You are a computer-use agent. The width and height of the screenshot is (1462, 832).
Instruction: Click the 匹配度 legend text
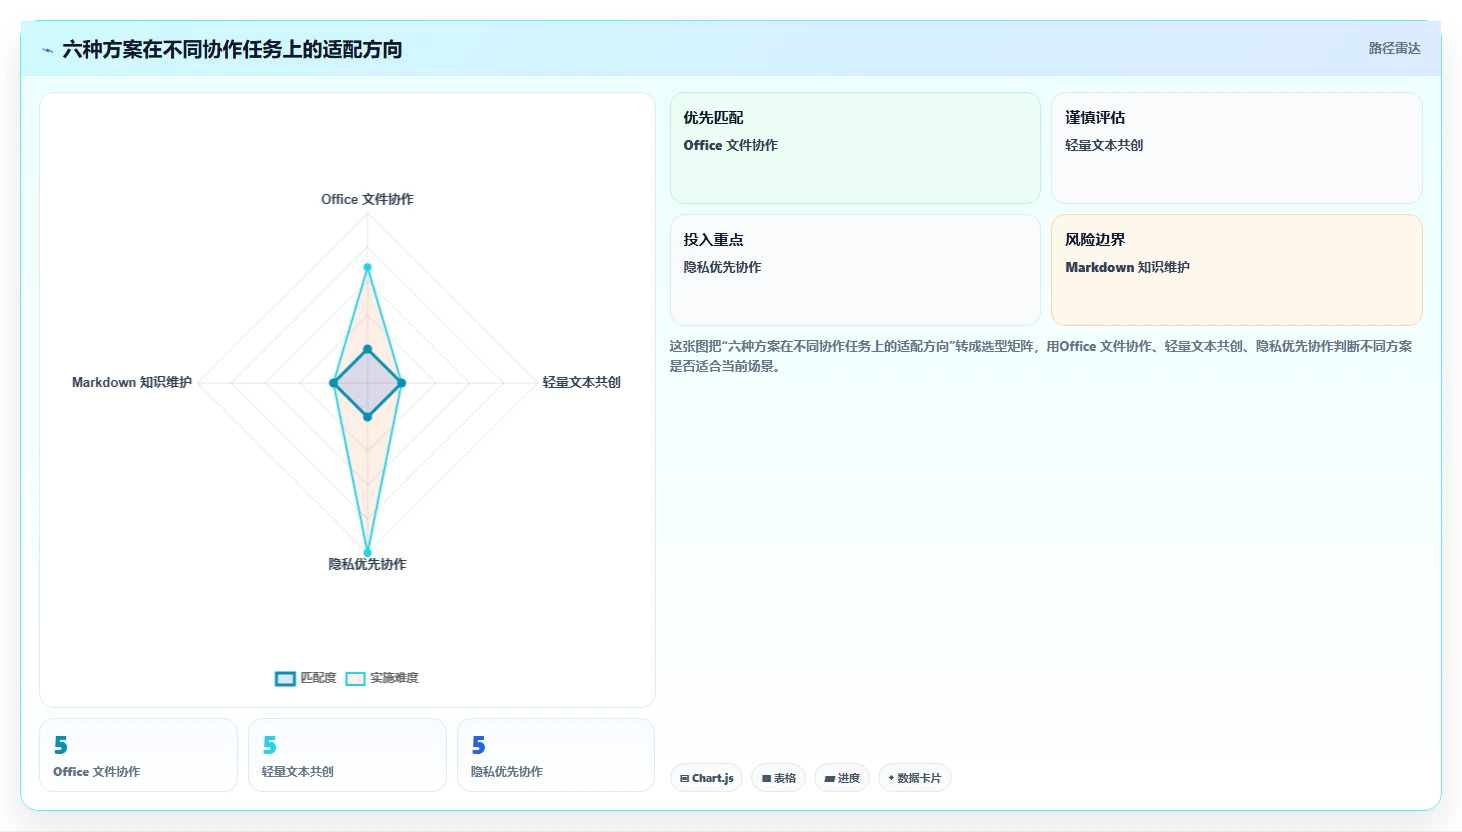(x=318, y=678)
